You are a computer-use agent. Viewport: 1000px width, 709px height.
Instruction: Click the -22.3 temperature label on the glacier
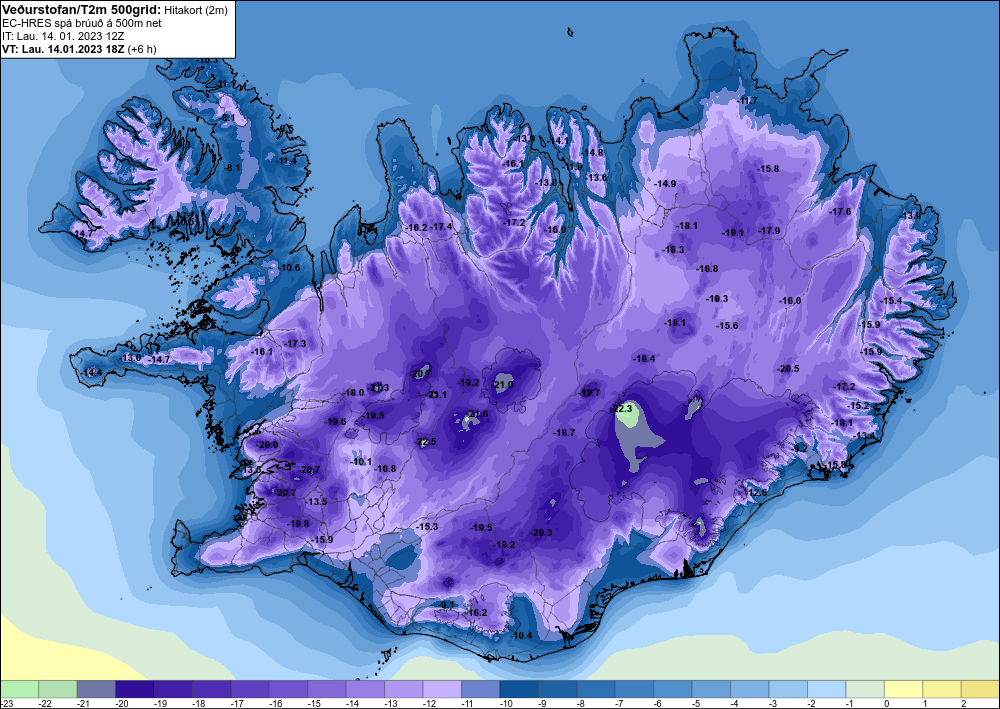click(622, 408)
